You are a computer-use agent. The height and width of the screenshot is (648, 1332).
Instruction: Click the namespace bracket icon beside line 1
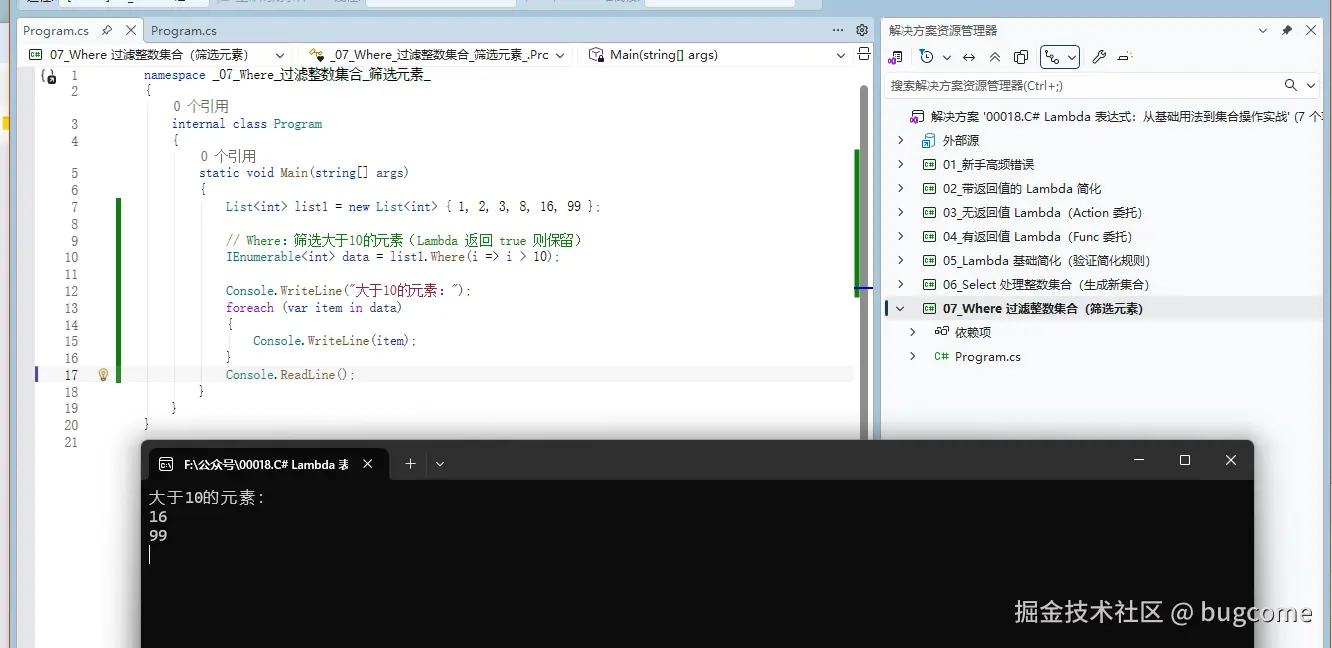(x=47, y=76)
